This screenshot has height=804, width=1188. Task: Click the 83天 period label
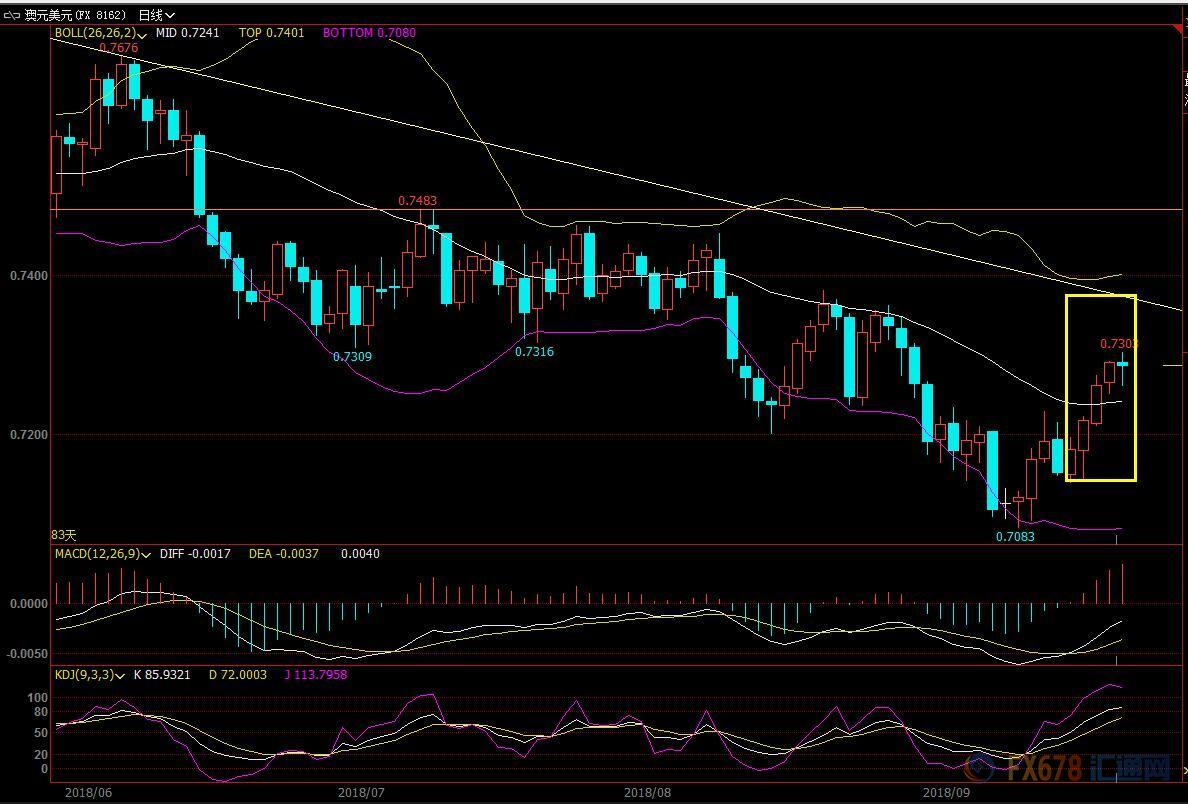(64, 536)
